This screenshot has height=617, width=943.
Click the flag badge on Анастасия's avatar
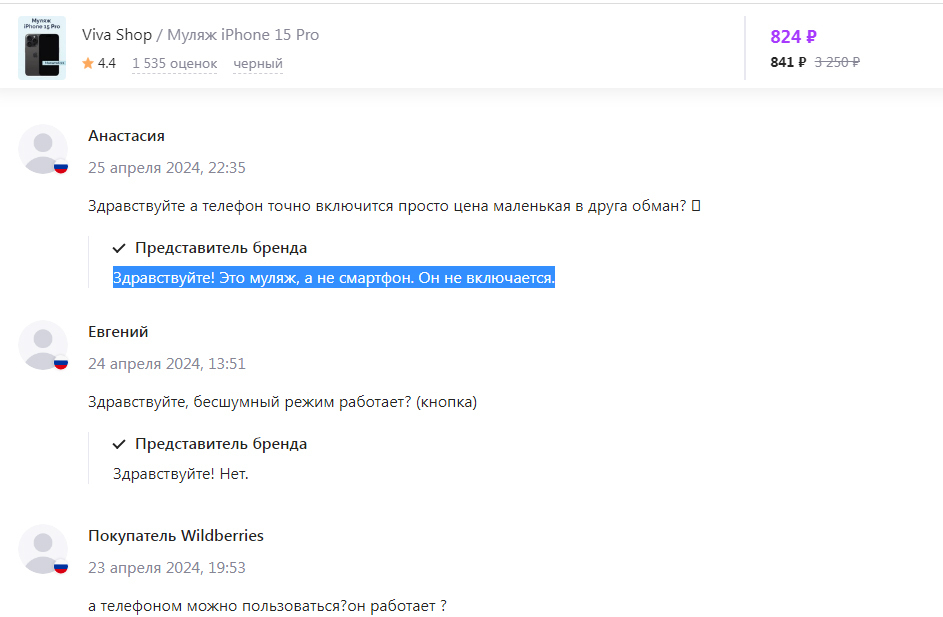tap(61, 167)
